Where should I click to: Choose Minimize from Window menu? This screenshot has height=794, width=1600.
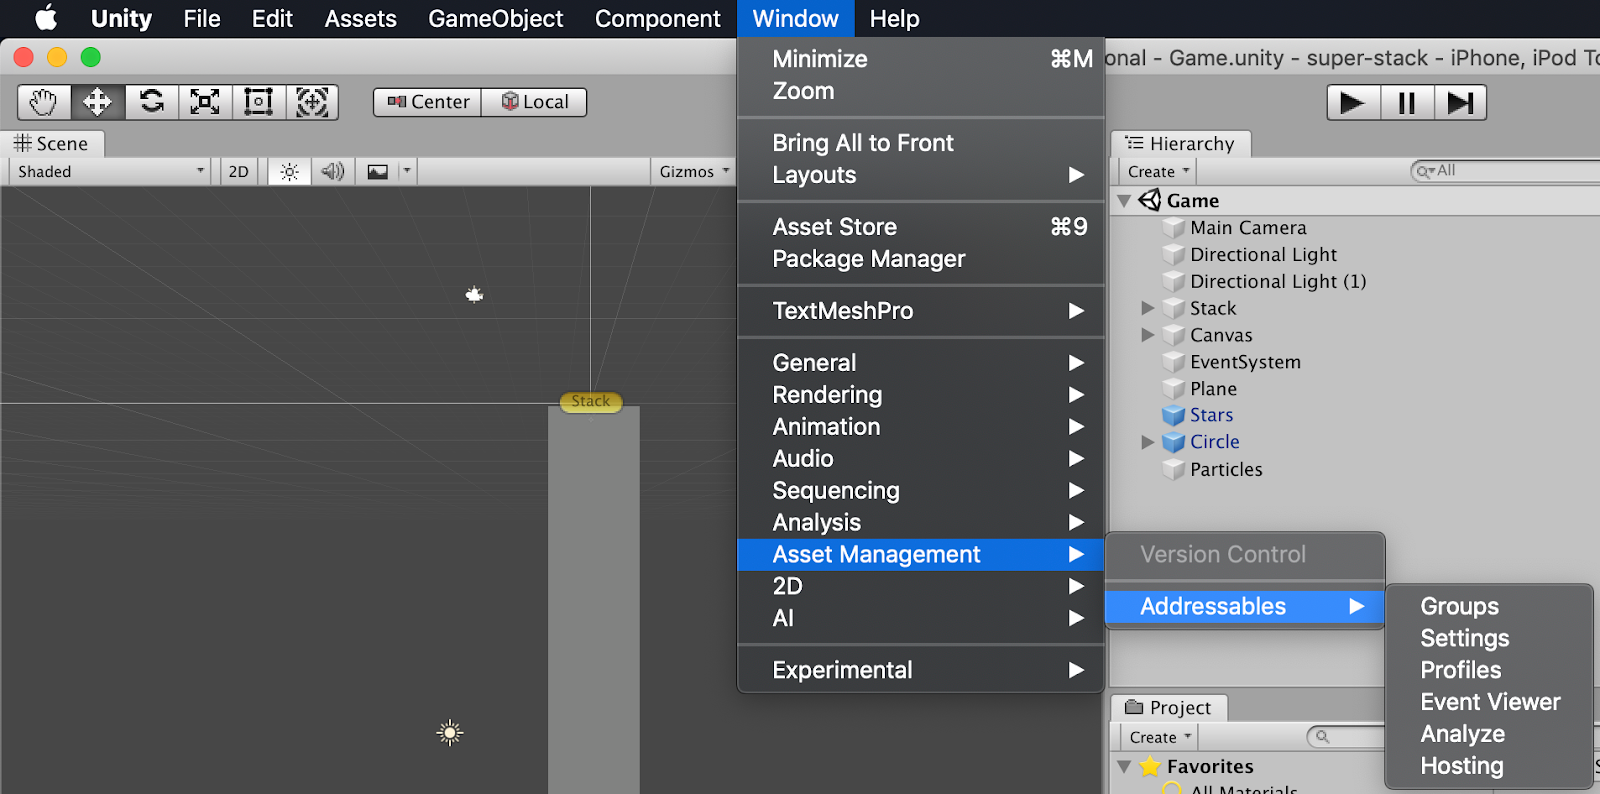click(920, 59)
